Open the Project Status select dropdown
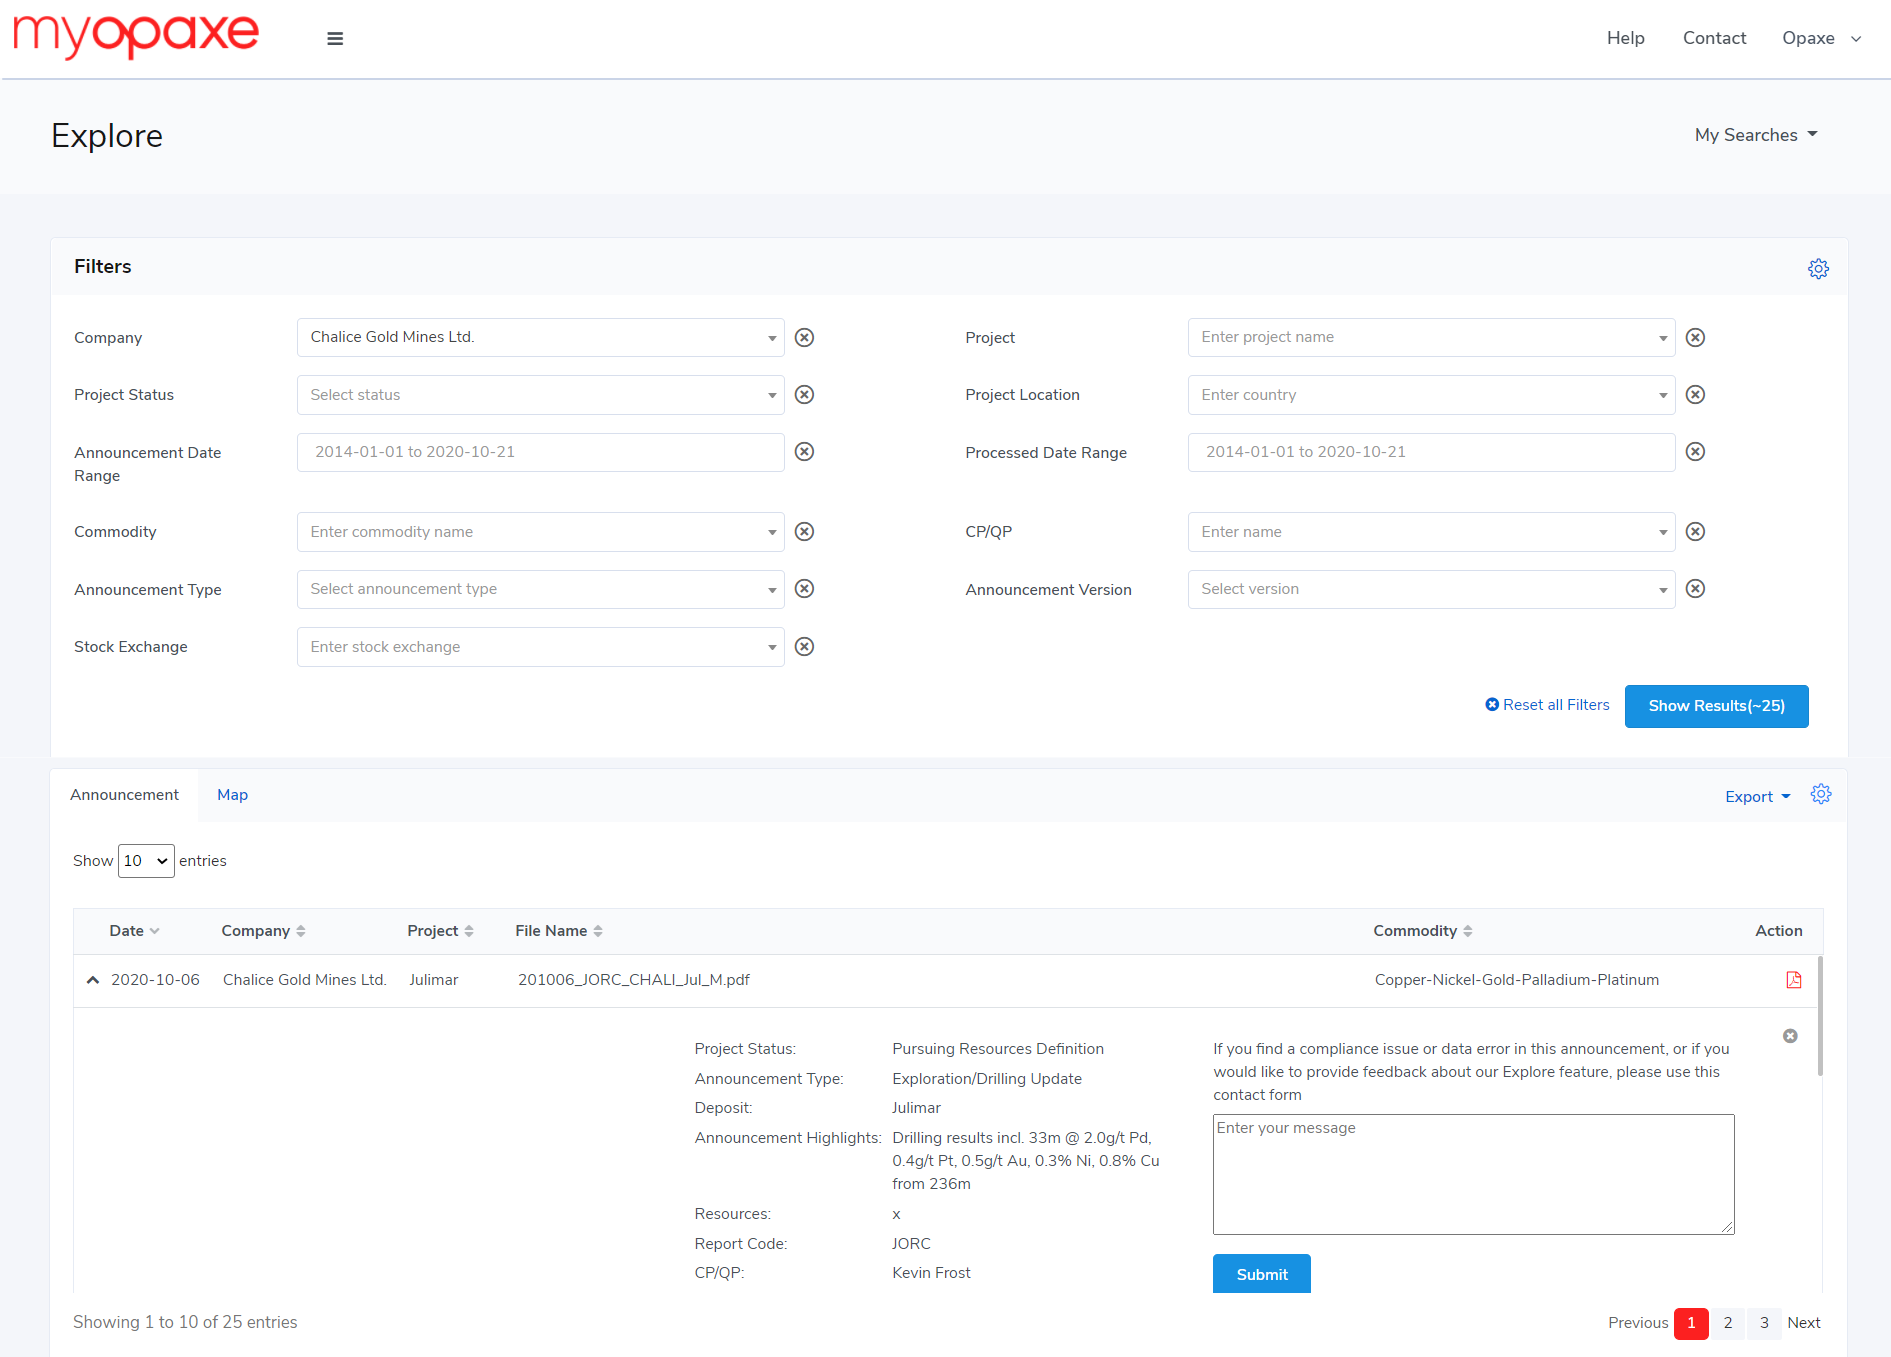 540,395
